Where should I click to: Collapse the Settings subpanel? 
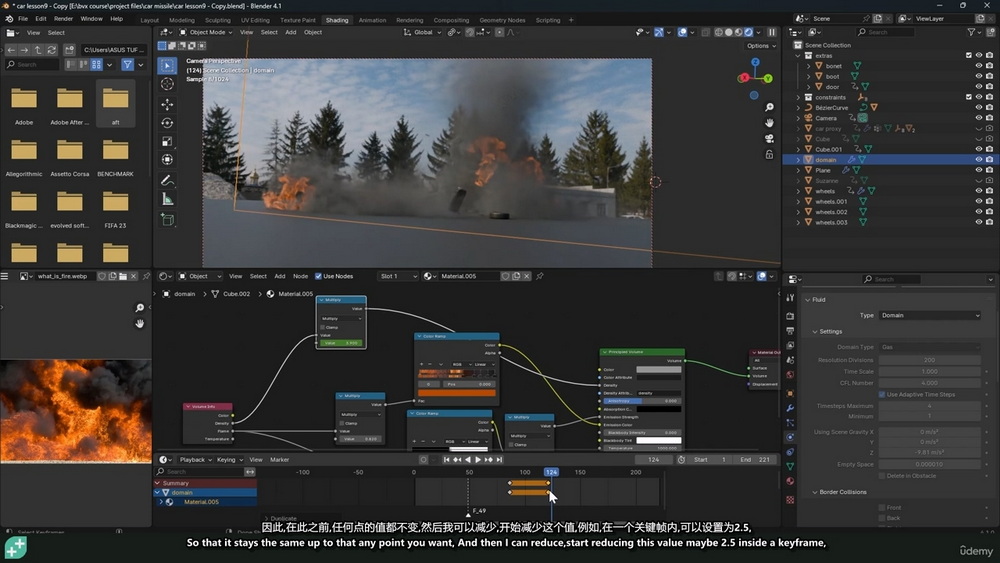[815, 332]
